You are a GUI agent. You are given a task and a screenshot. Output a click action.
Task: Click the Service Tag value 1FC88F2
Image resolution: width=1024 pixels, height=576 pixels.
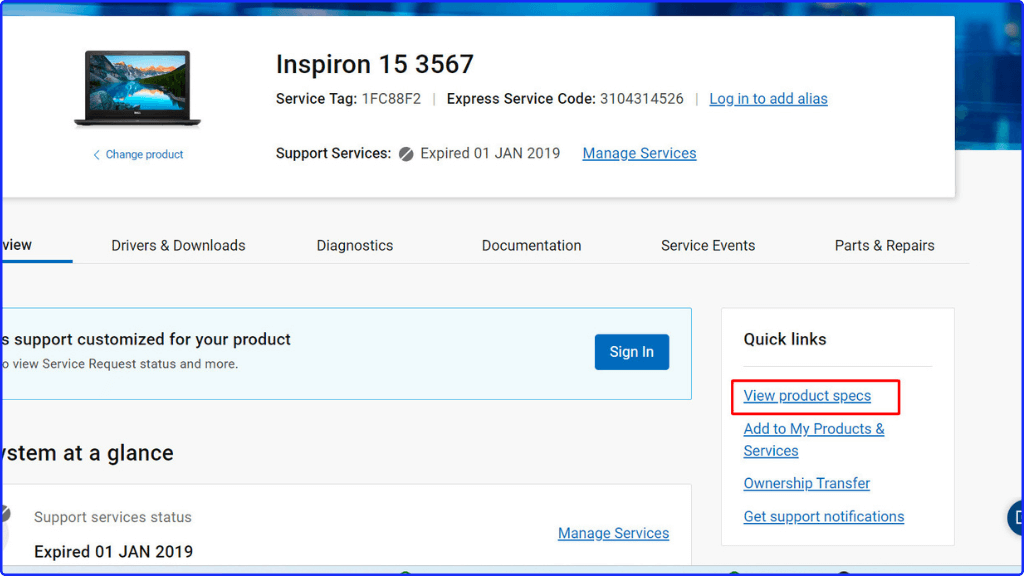coord(391,99)
